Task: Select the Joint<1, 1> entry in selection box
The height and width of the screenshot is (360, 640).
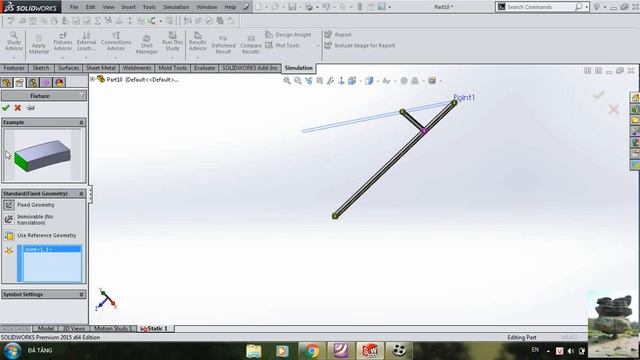Action: [x=52, y=249]
